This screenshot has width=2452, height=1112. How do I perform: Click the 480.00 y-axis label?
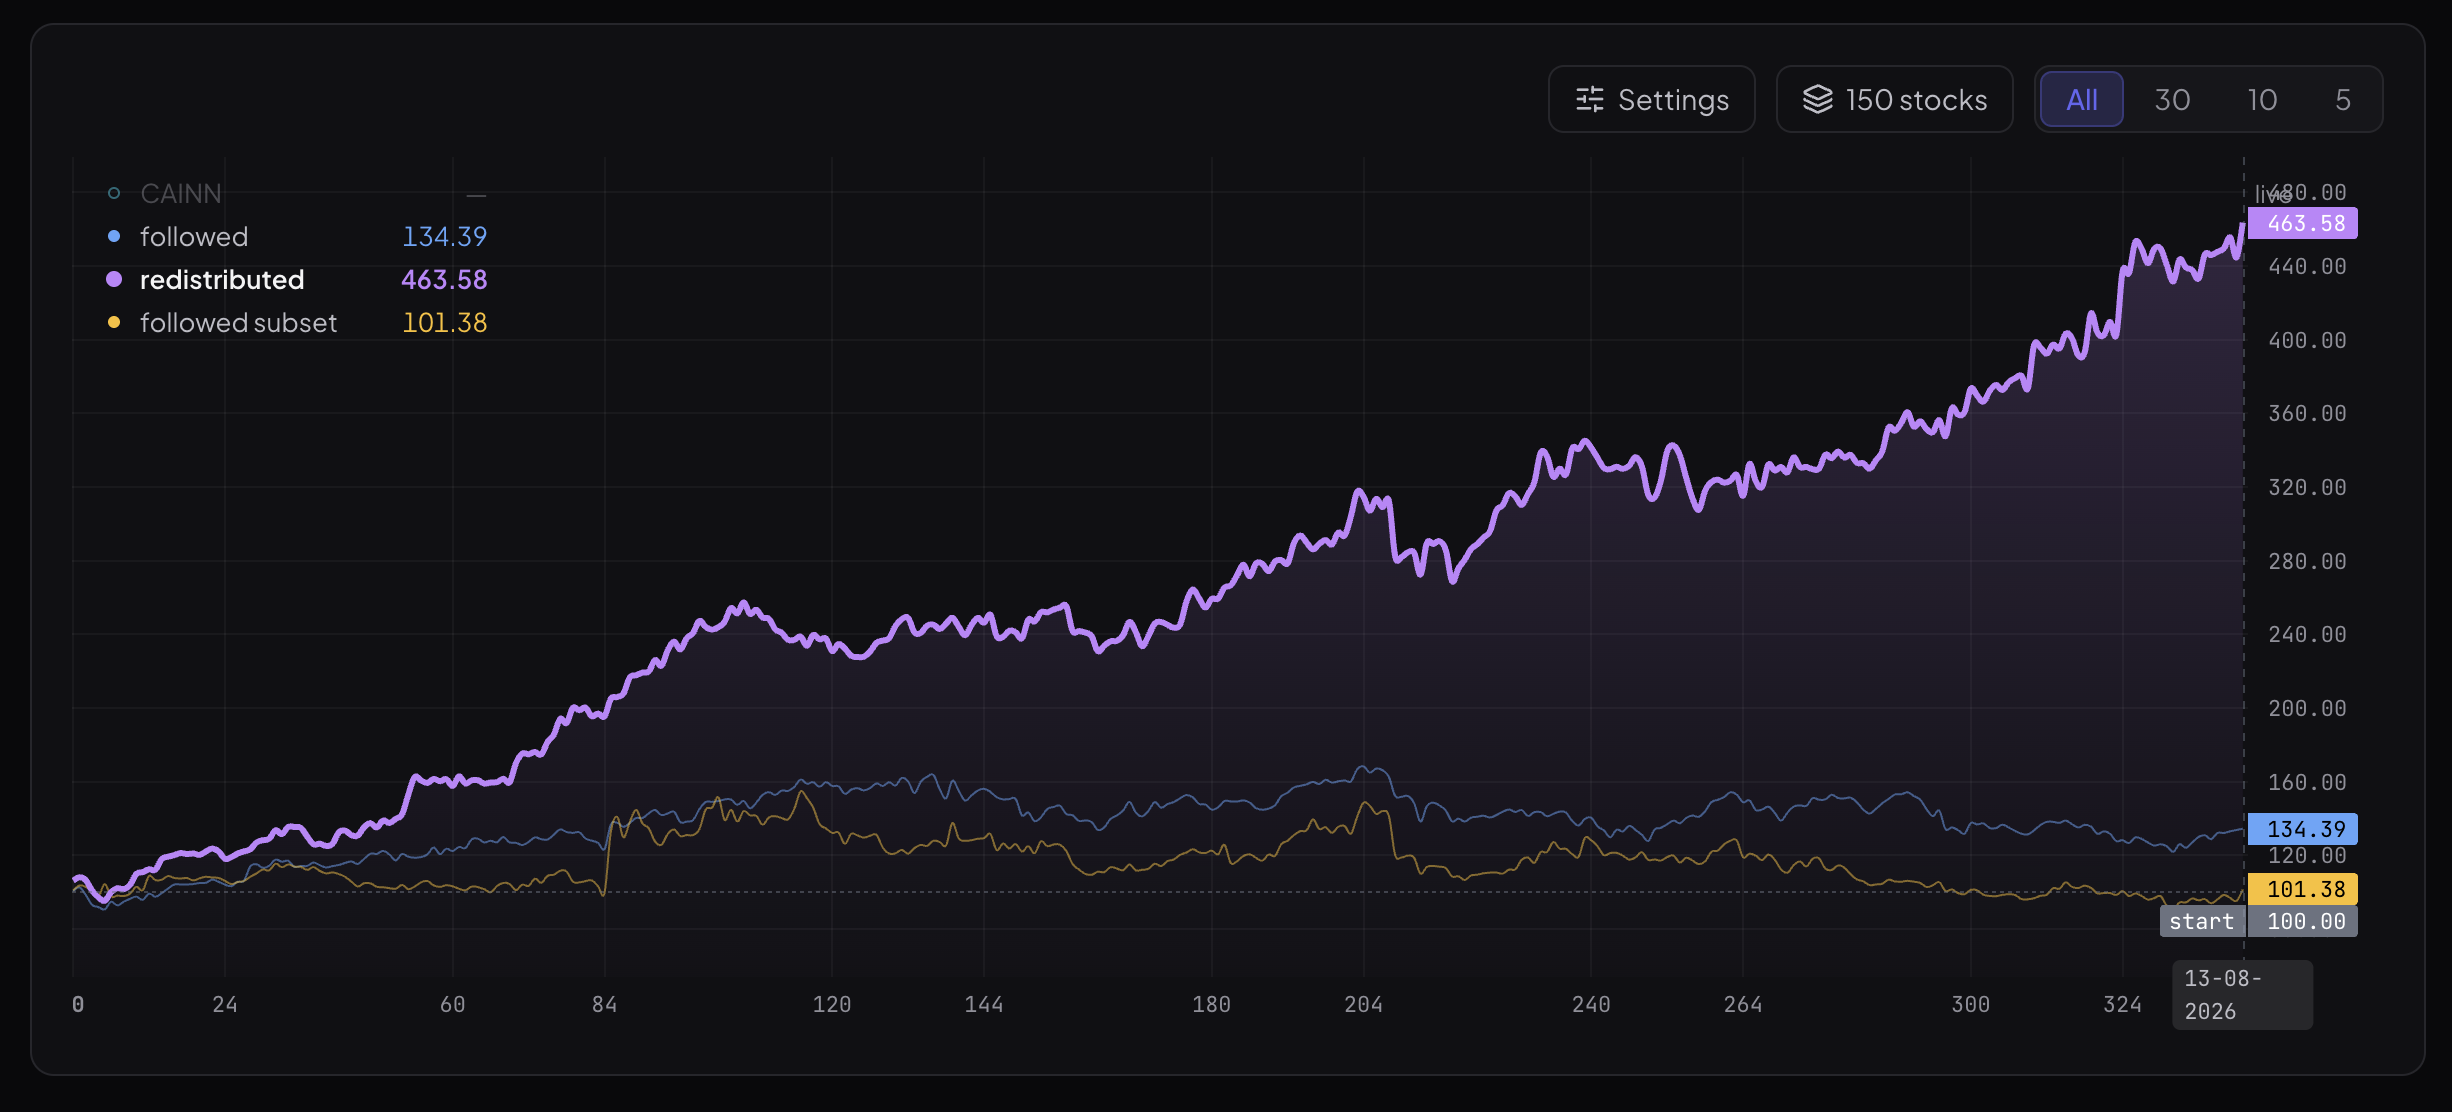click(2308, 192)
